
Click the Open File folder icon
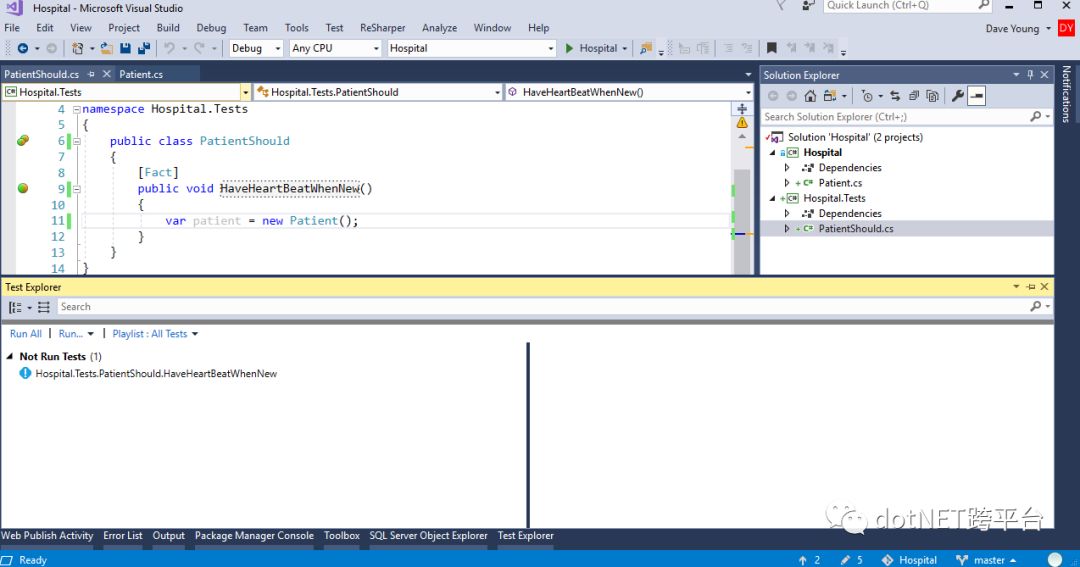click(106, 48)
